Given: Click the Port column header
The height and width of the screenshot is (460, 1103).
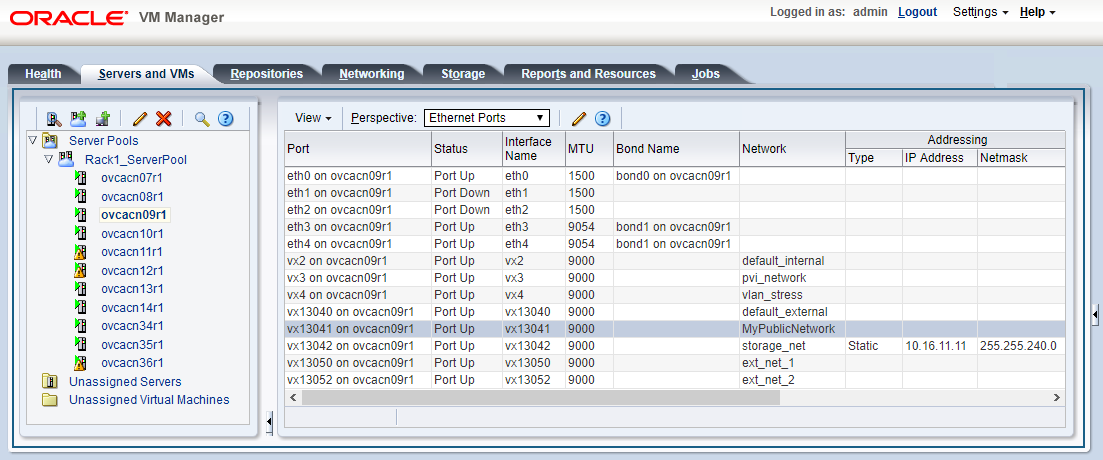Looking at the screenshot, I should tap(358, 149).
